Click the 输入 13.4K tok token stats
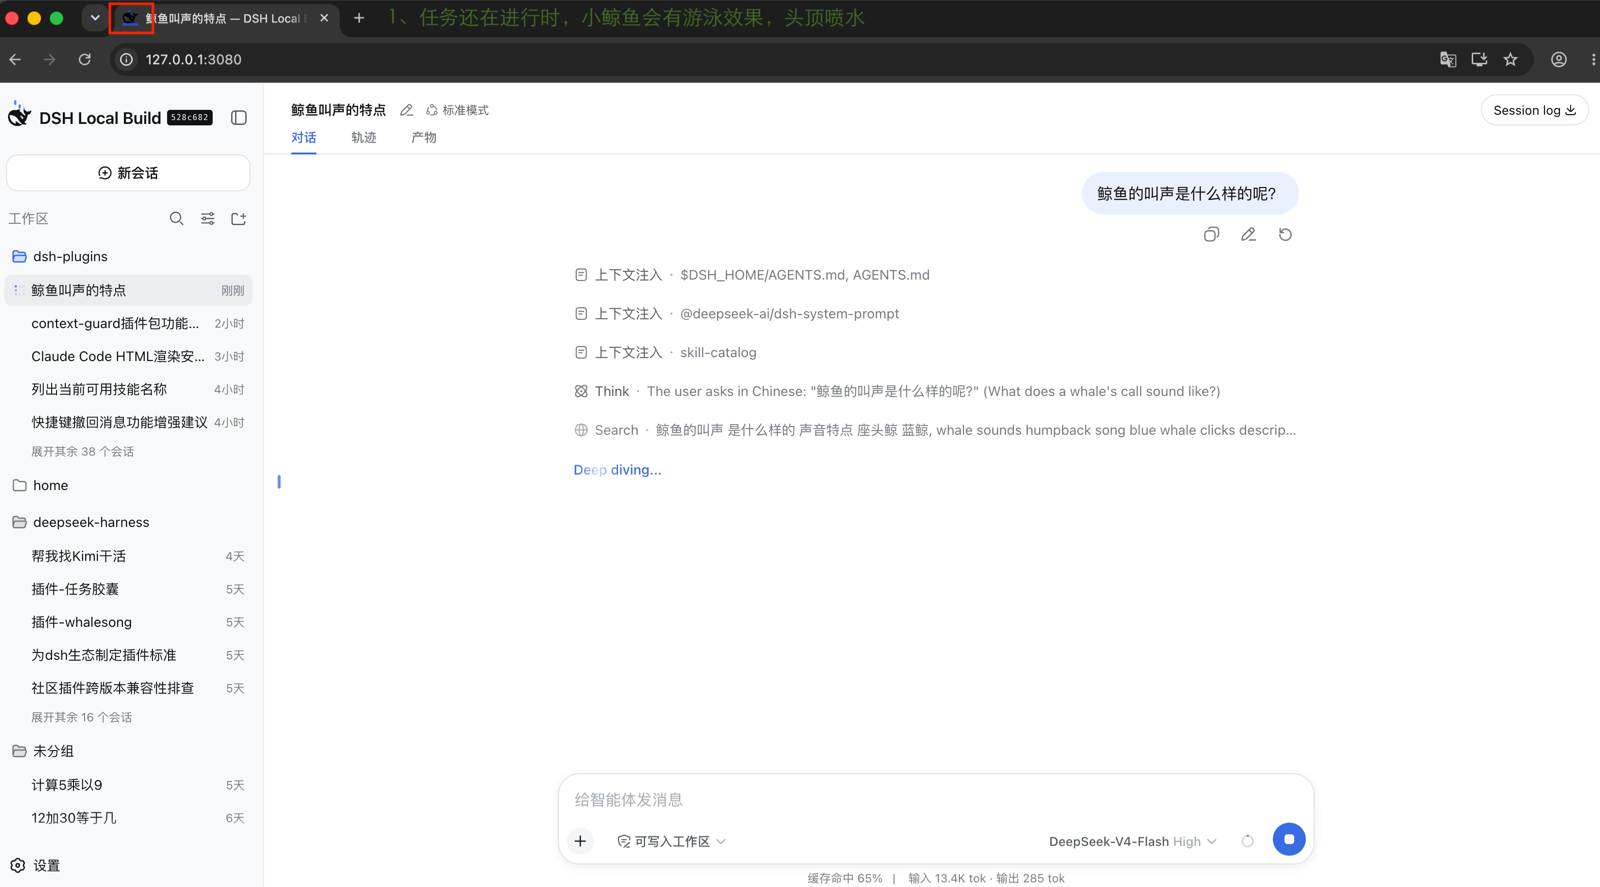 pyautogui.click(x=947, y=879)
